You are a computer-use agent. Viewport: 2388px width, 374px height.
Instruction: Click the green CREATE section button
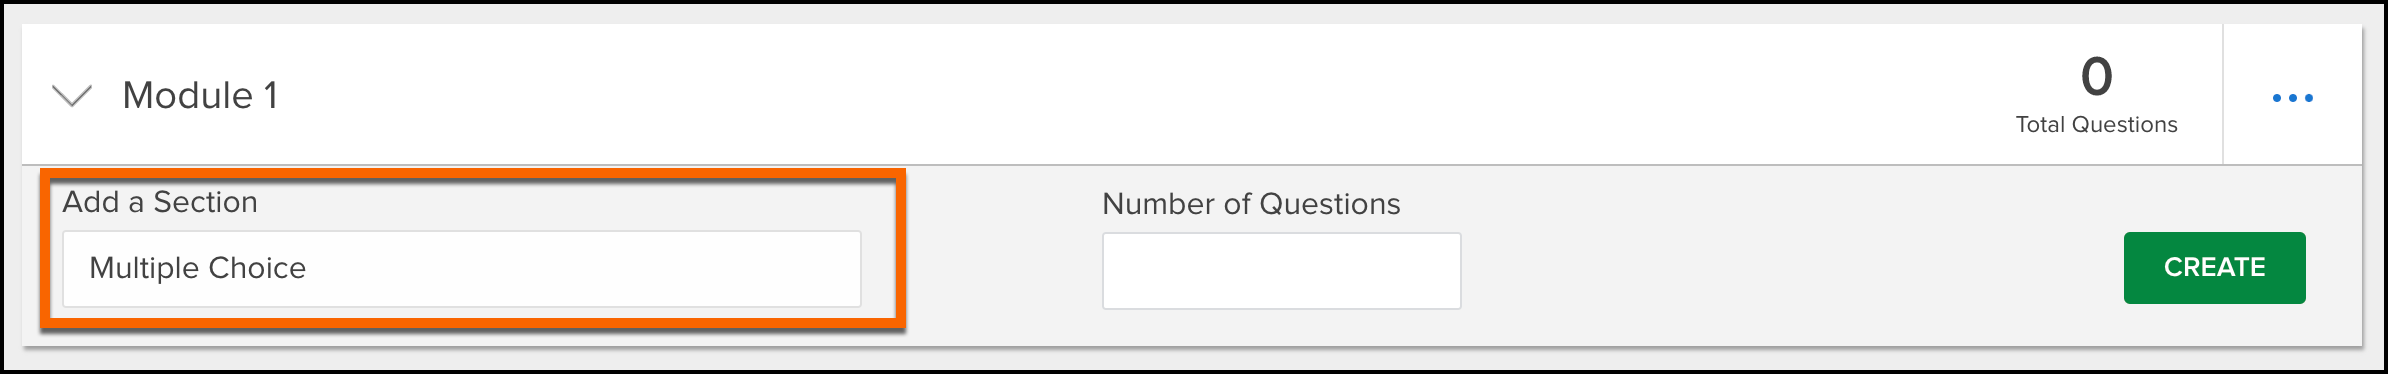(2214, 268)
